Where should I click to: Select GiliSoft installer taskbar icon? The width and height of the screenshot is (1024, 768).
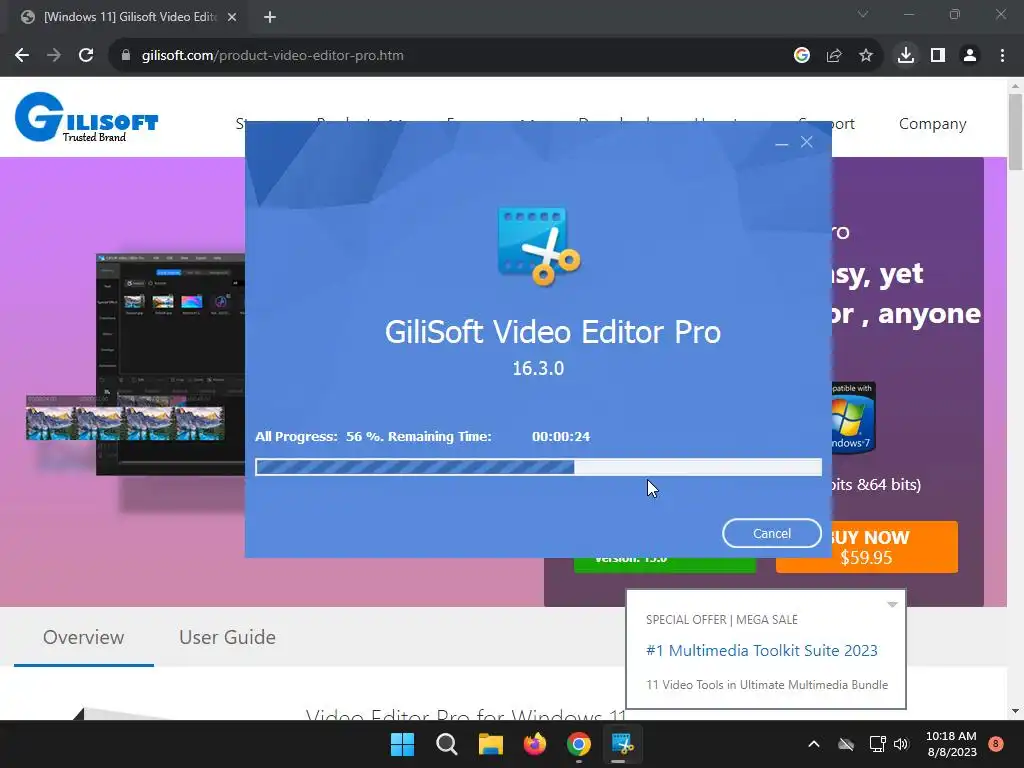click(622, 744)
